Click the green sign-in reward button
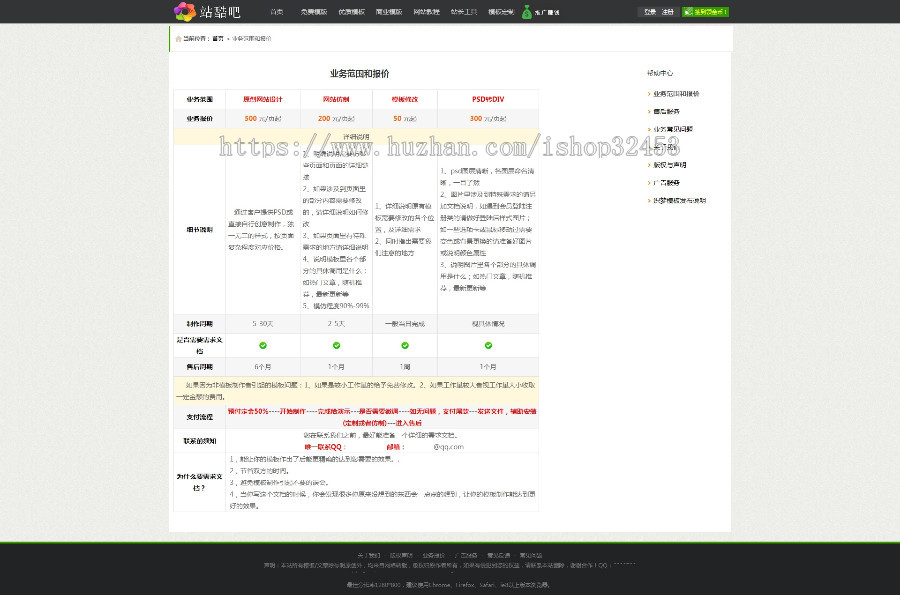Viewport: 900px width, 595px height. click(x=705, y=11)
